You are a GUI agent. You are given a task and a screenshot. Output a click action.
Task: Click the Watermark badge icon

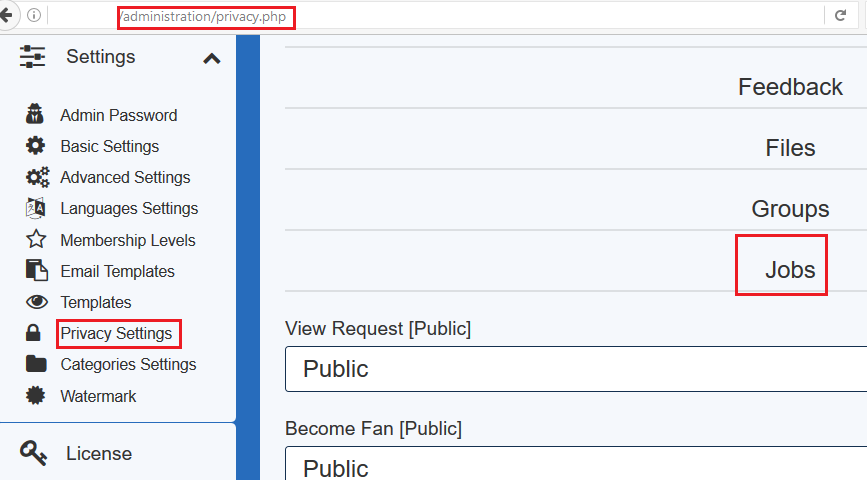[35, 395]
